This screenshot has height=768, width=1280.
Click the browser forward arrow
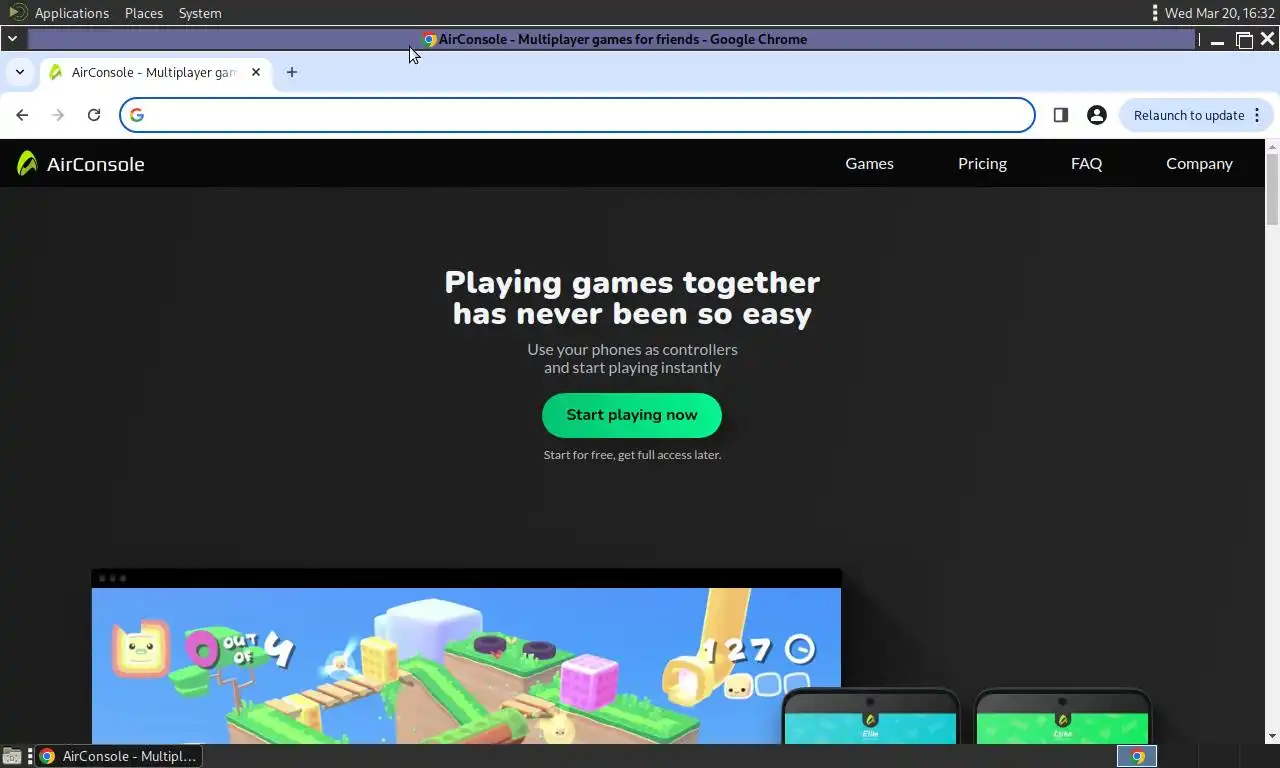click(x=58, y=115)
